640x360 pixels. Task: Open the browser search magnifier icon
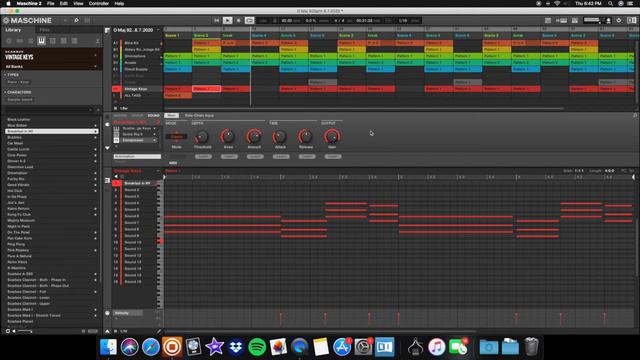76,20
